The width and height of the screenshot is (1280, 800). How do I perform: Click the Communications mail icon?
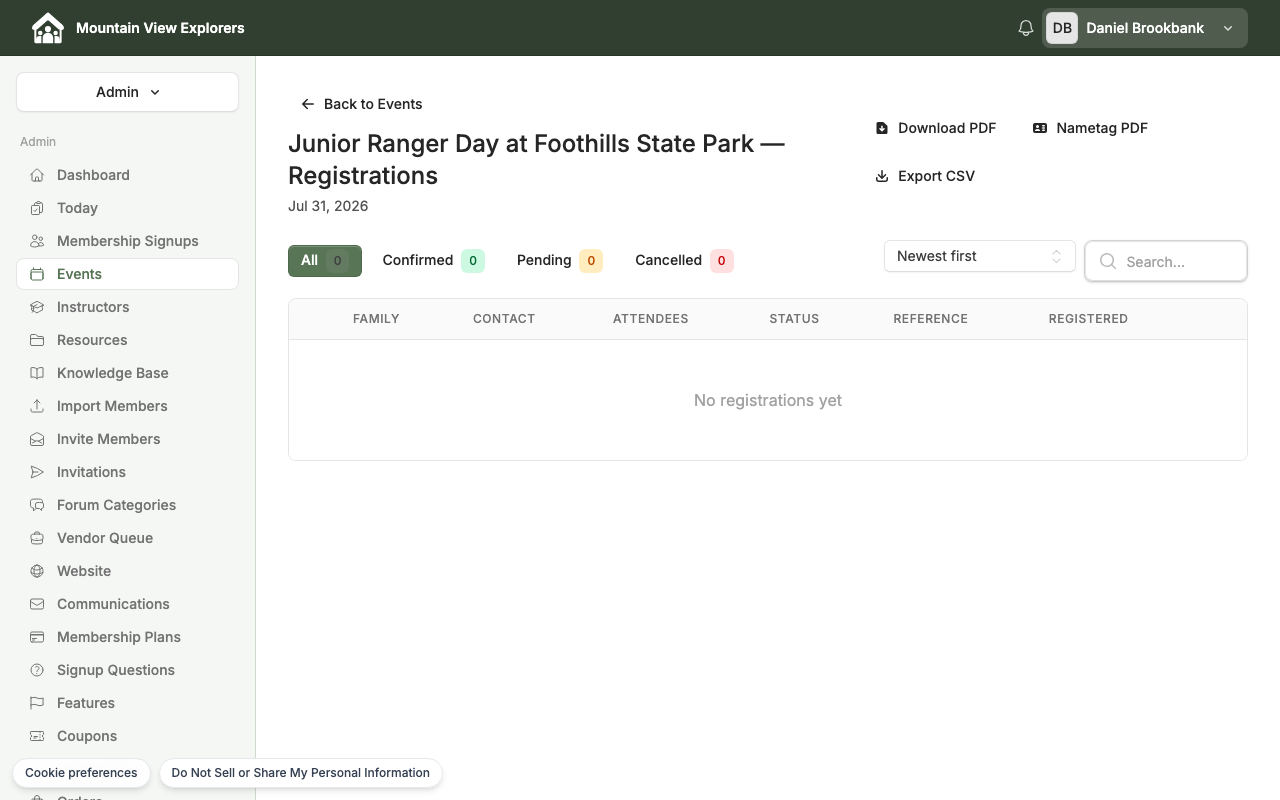point(37,604)
